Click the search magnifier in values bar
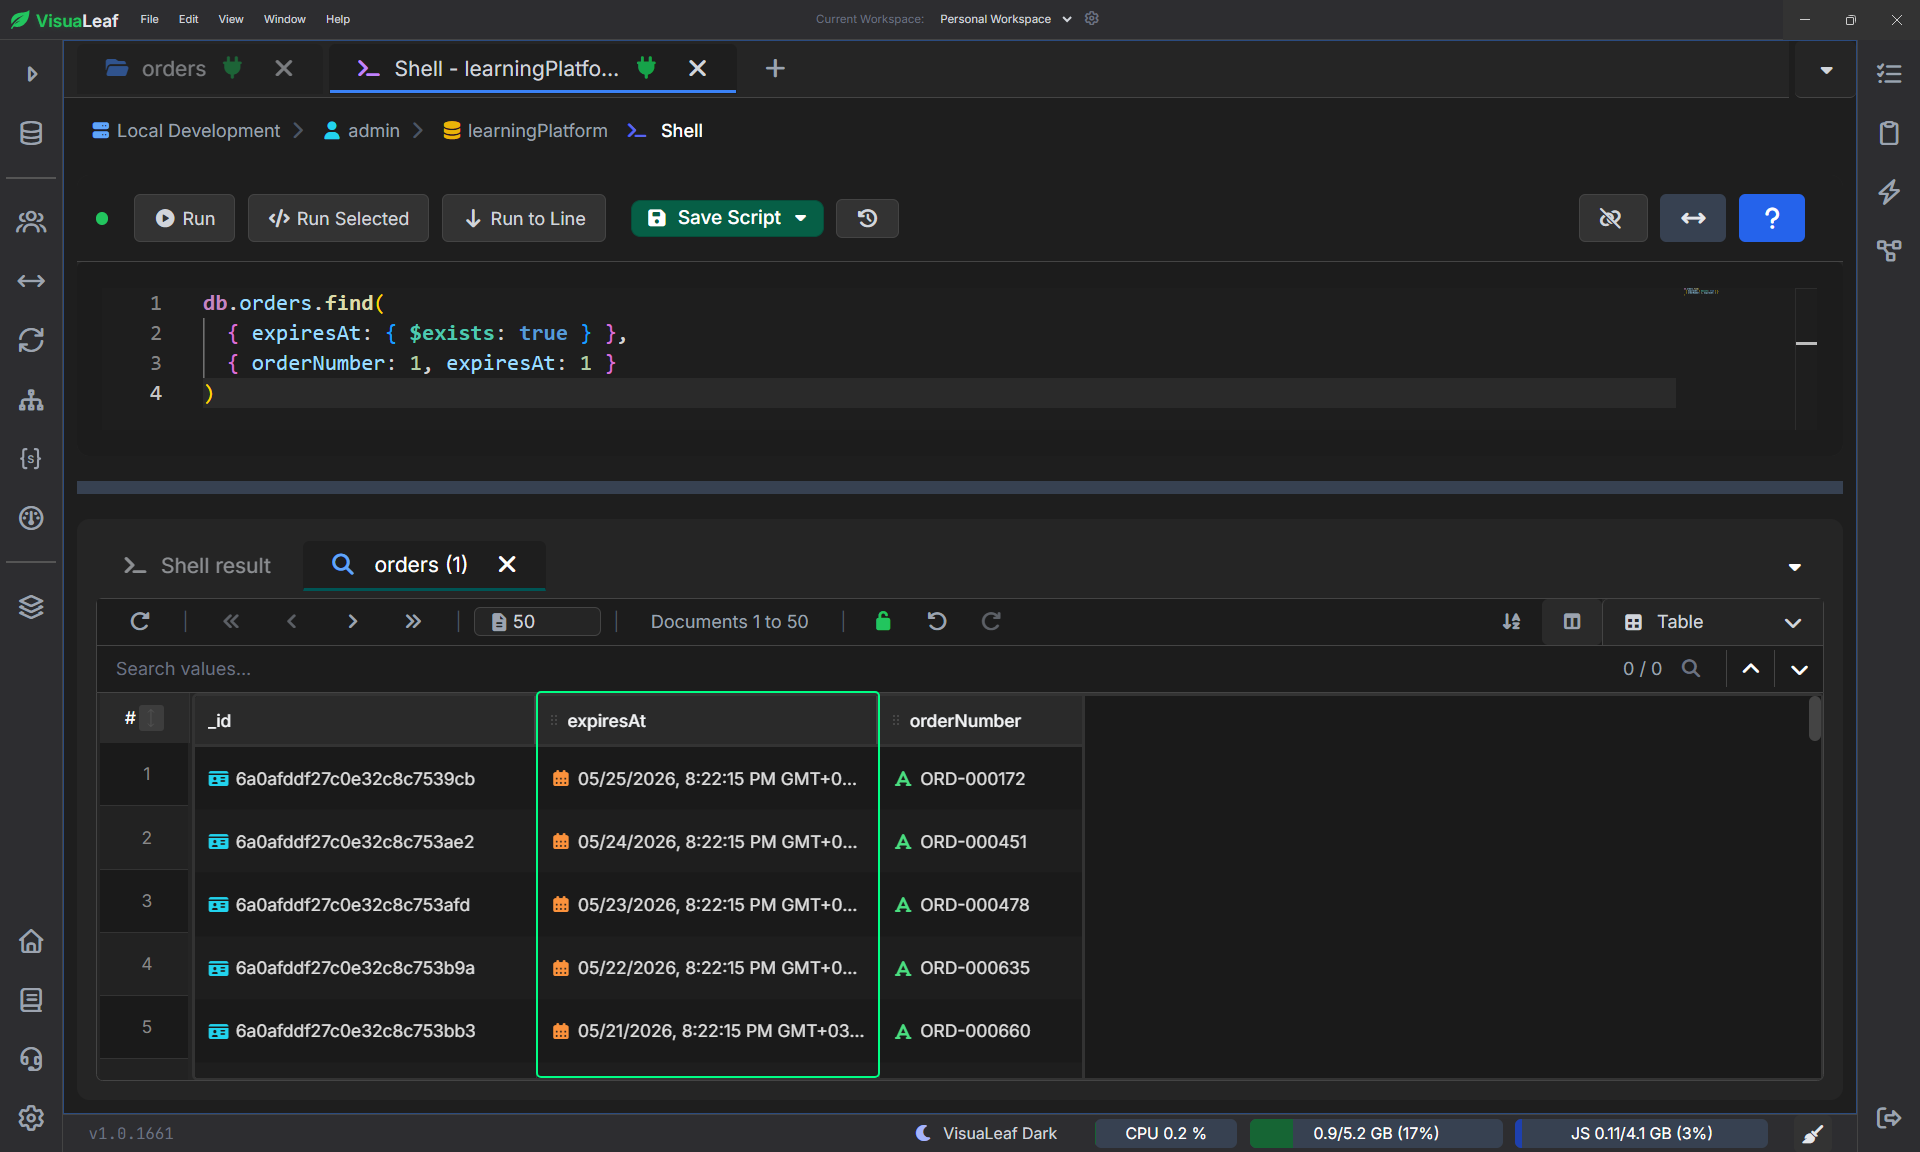Screen dimensions: 1920x1152 point(1691,668)
